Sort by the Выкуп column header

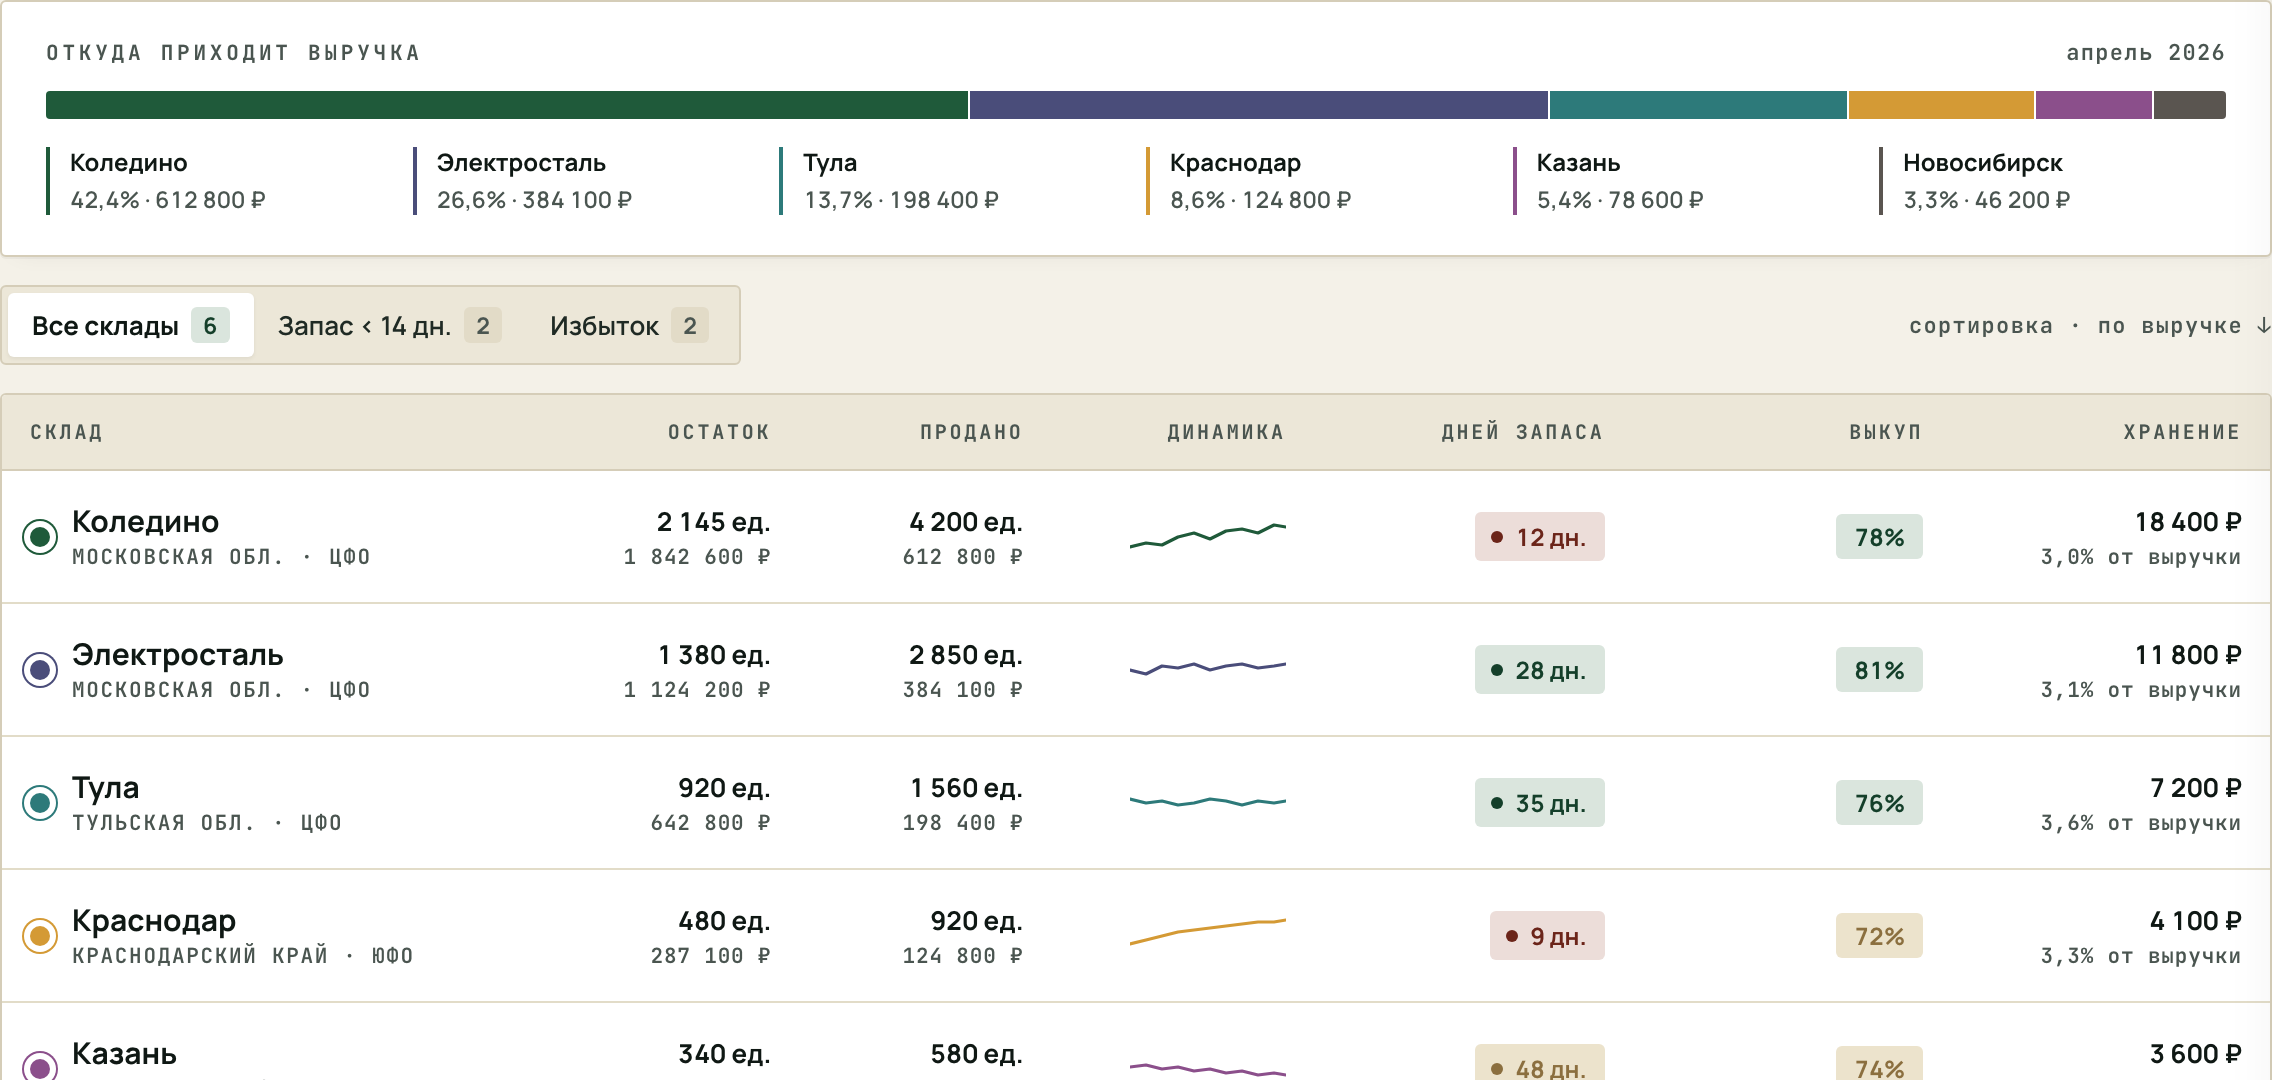(1885, 432)
